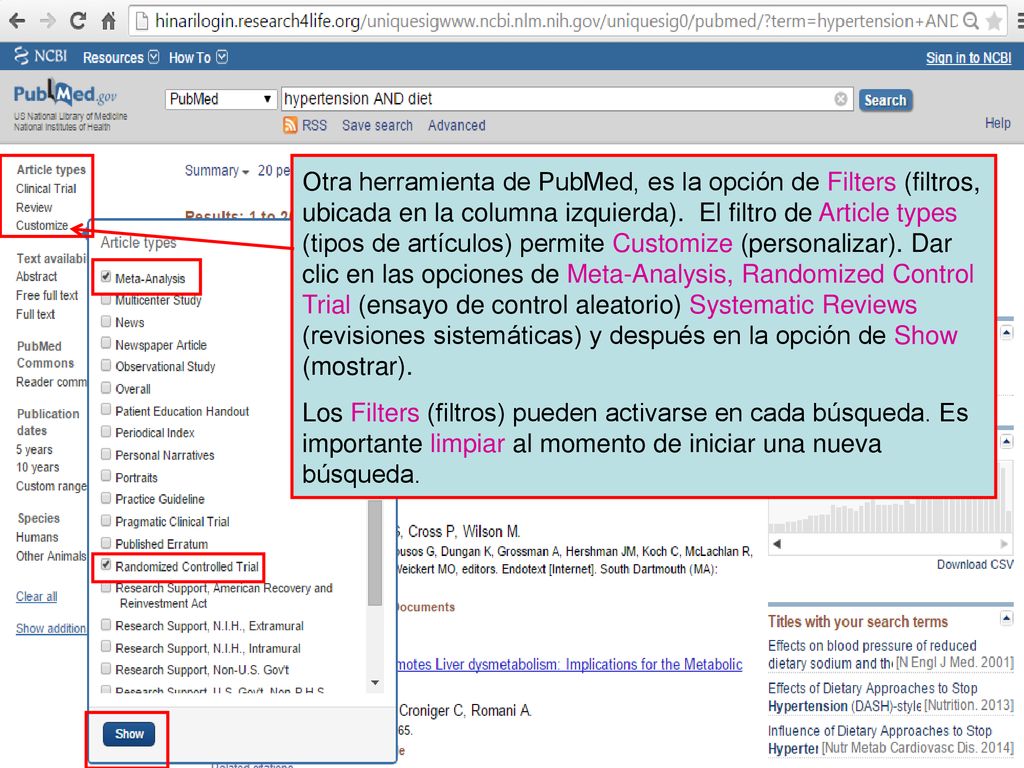Check the Practice Guideline checkbox
Viewport: 1024px width, 768px height.
point(106,498)
